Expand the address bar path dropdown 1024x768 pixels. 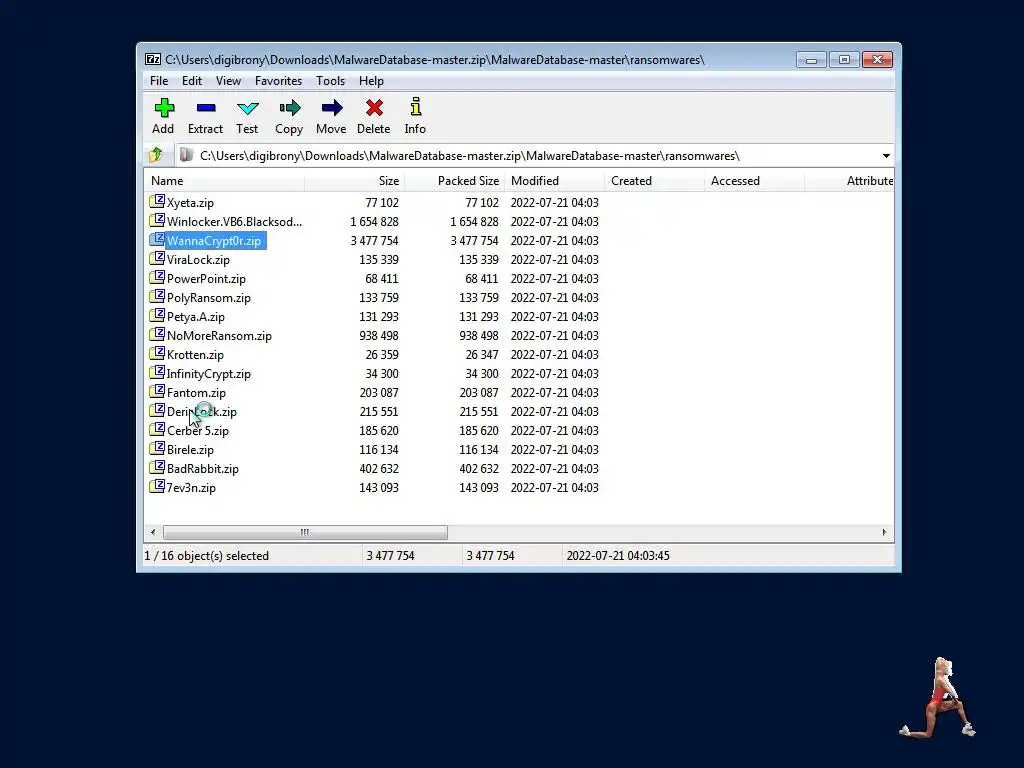coord(886,156)
